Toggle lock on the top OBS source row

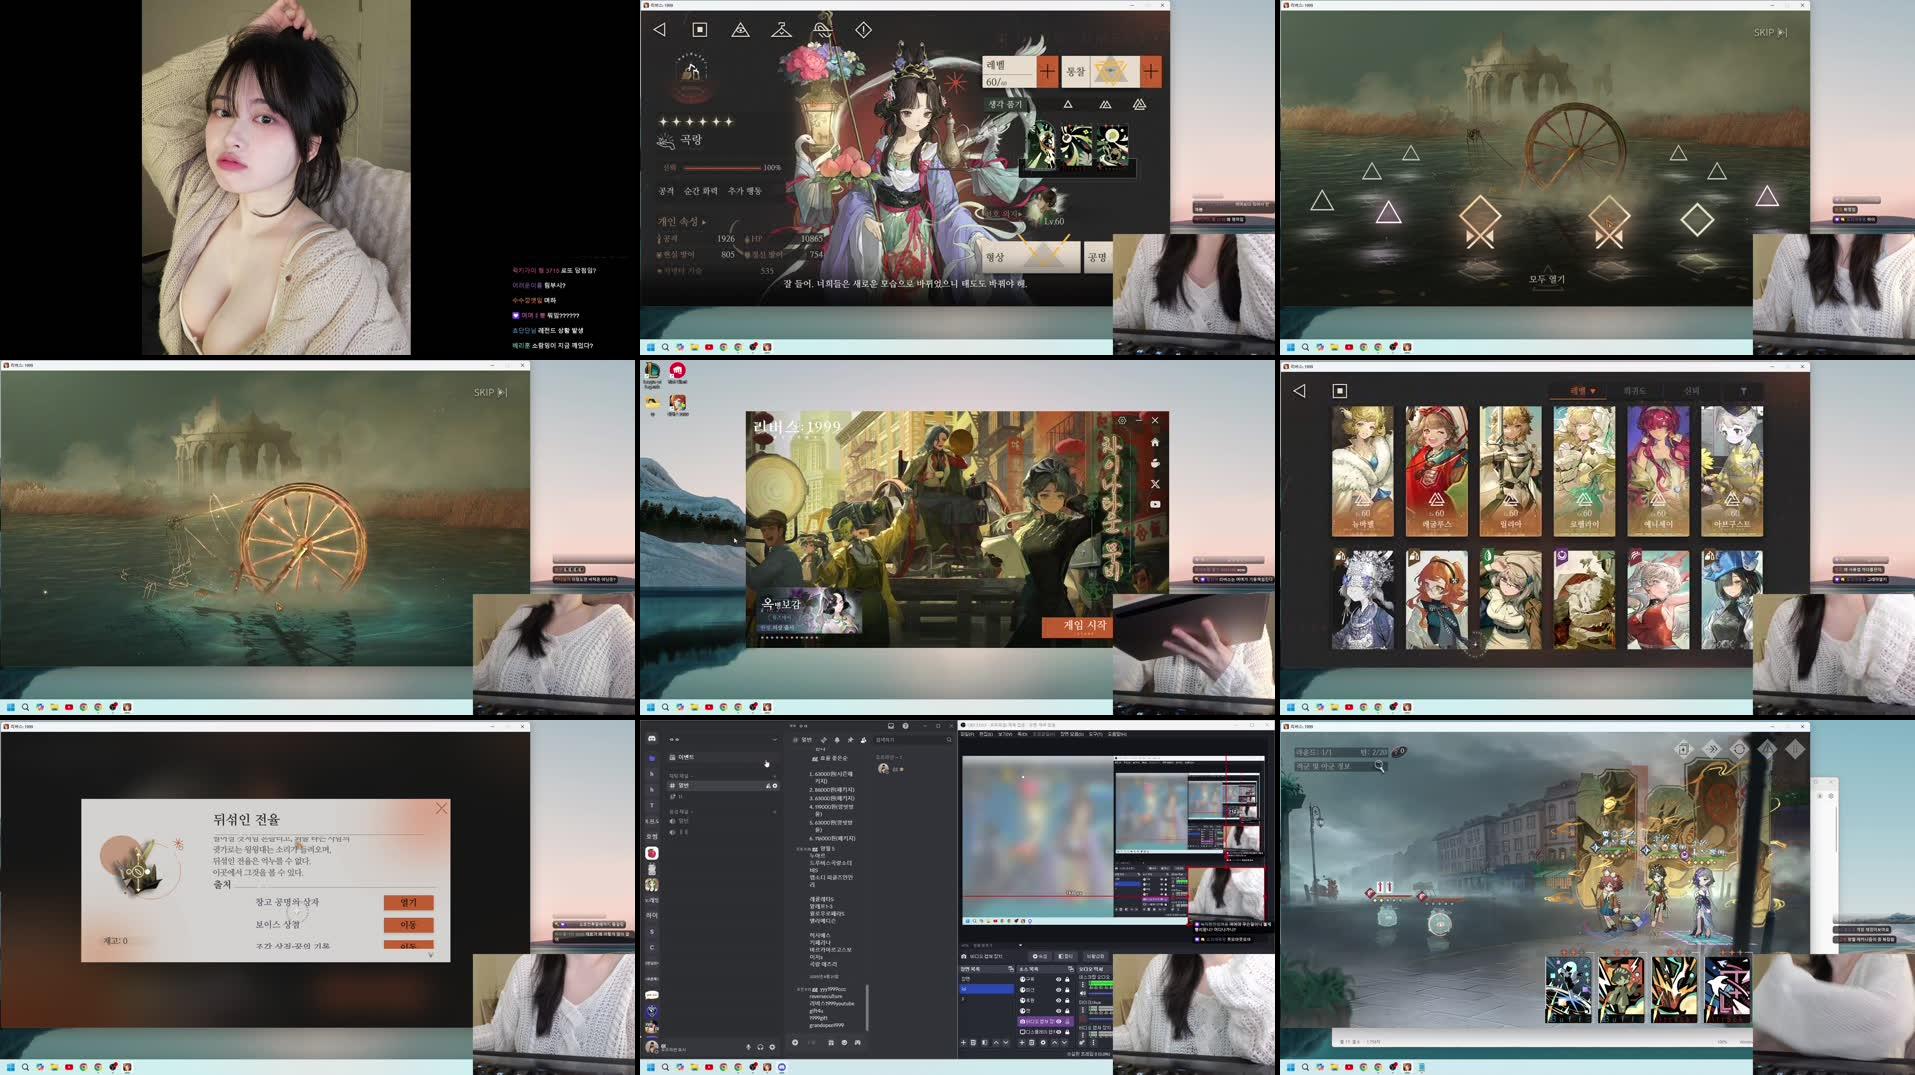pyautogui.click(x=1067, y=979)
